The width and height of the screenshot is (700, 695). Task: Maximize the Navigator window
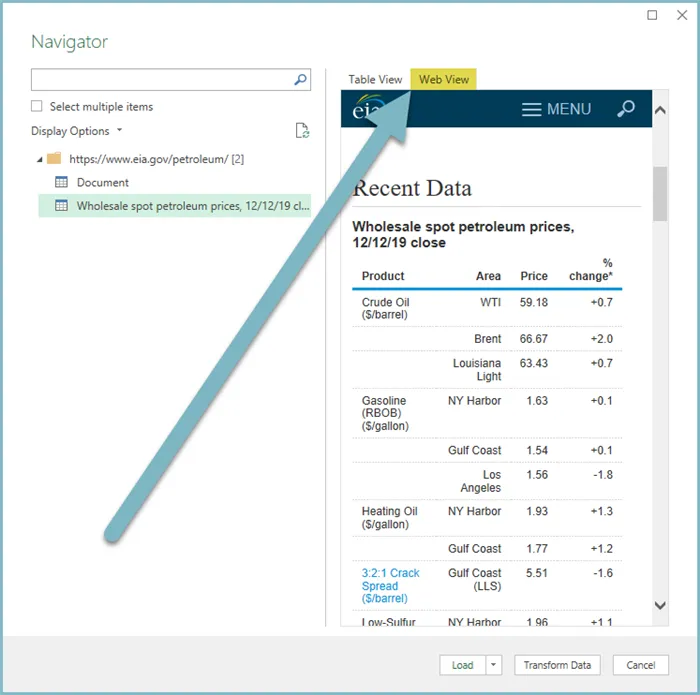point(653,15)
